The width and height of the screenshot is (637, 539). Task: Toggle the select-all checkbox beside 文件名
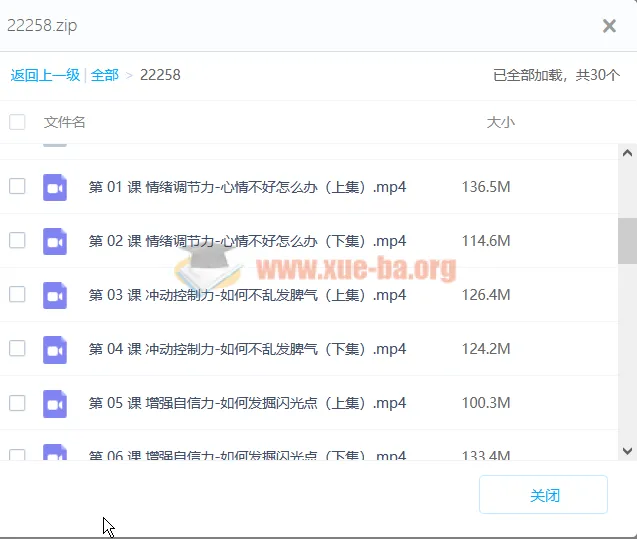point(17,122)
